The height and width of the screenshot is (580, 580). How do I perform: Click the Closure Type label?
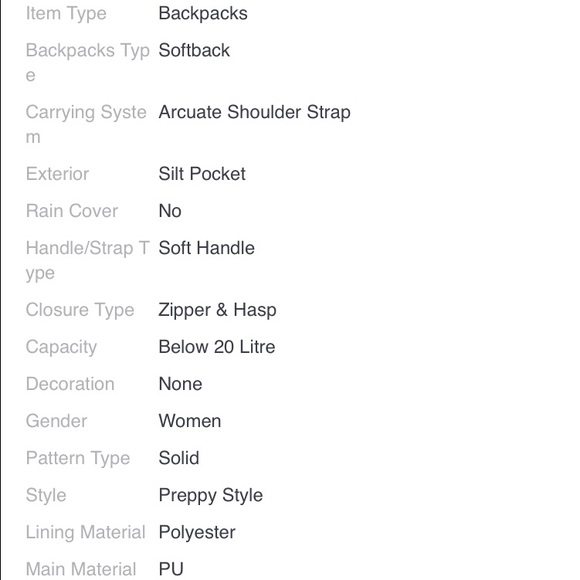tap(80, 310)
